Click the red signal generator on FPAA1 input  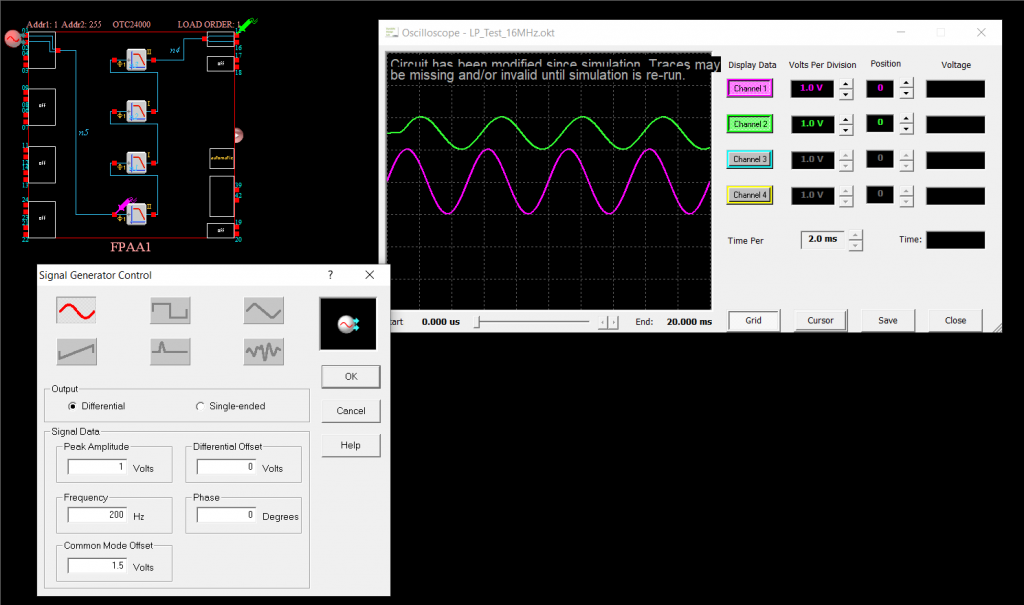(13, 39)
